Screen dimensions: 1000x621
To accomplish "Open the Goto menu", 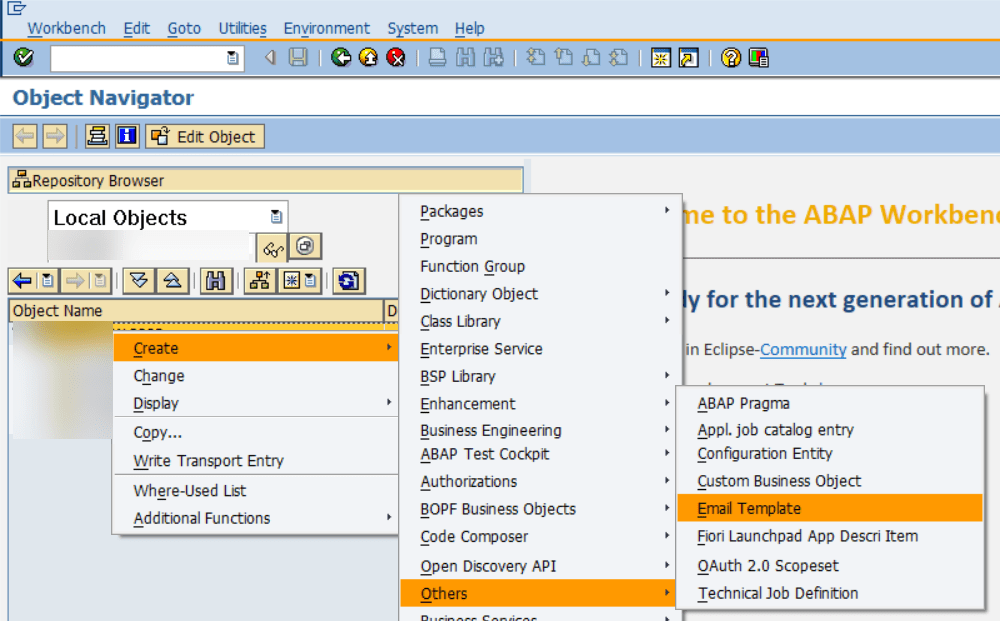I will 184,29.
